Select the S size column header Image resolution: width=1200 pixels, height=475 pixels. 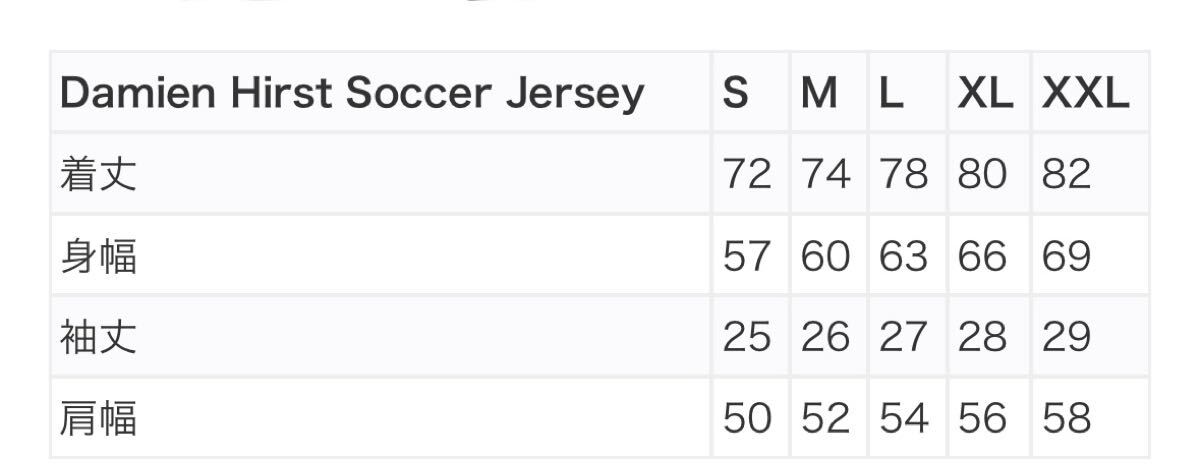click(x=736, y=94)
